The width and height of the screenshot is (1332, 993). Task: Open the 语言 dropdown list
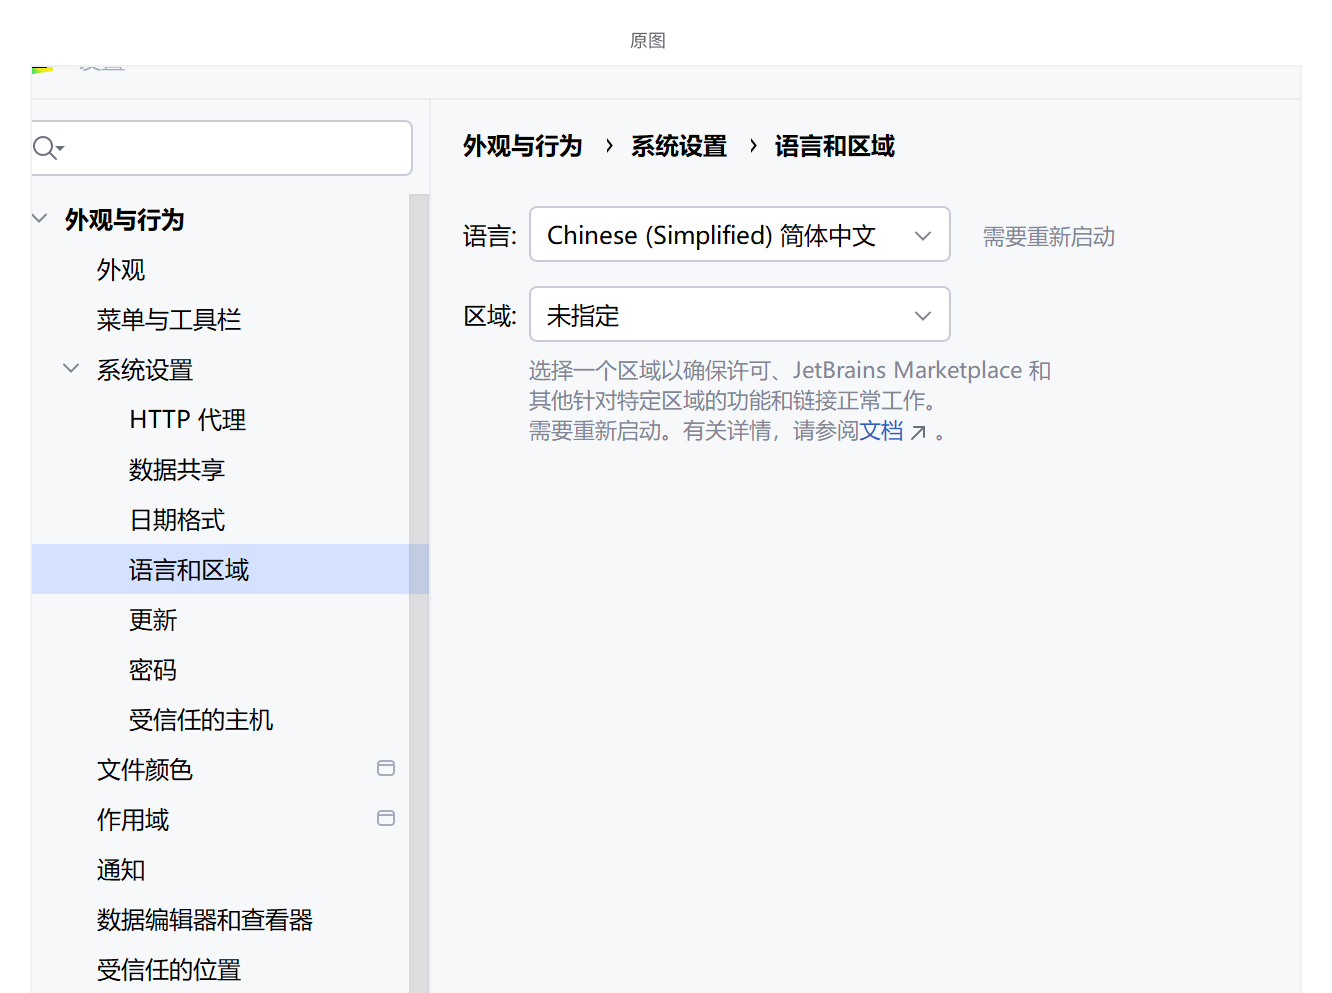[739, 235]
